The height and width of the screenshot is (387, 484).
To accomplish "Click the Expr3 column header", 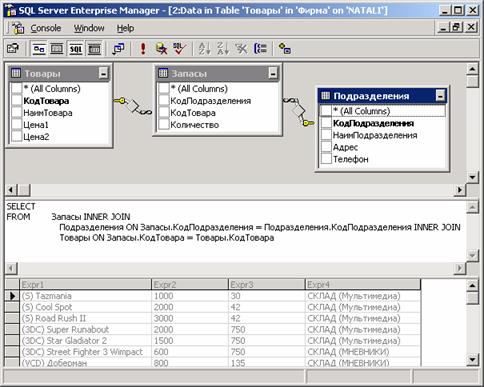I will click(267, 284).
